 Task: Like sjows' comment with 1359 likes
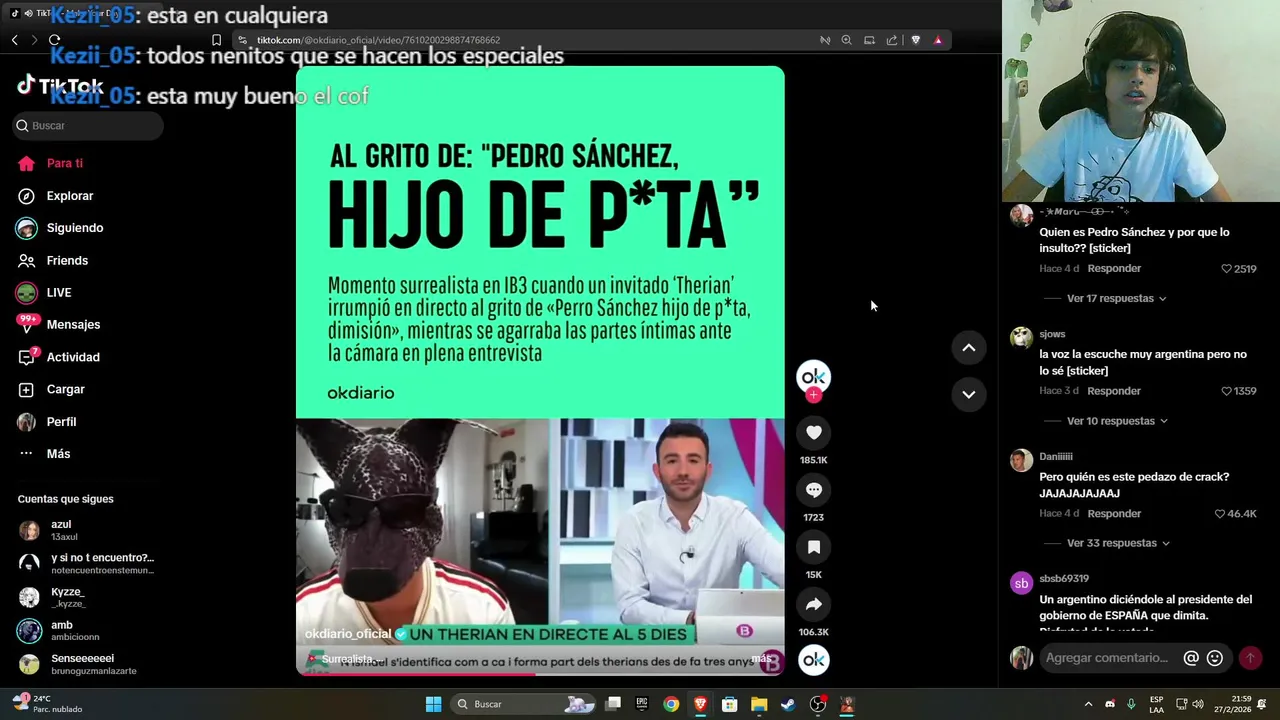pos(1227,391)
